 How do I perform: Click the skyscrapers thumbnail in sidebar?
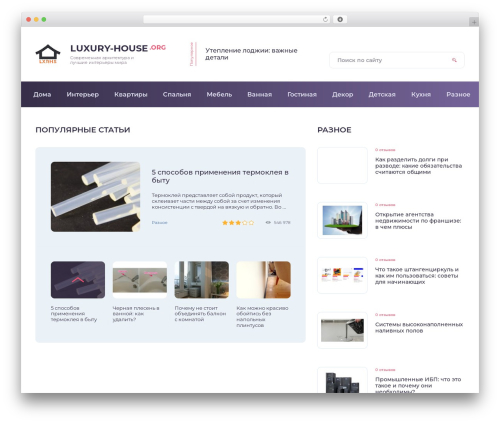coord(342,220)
